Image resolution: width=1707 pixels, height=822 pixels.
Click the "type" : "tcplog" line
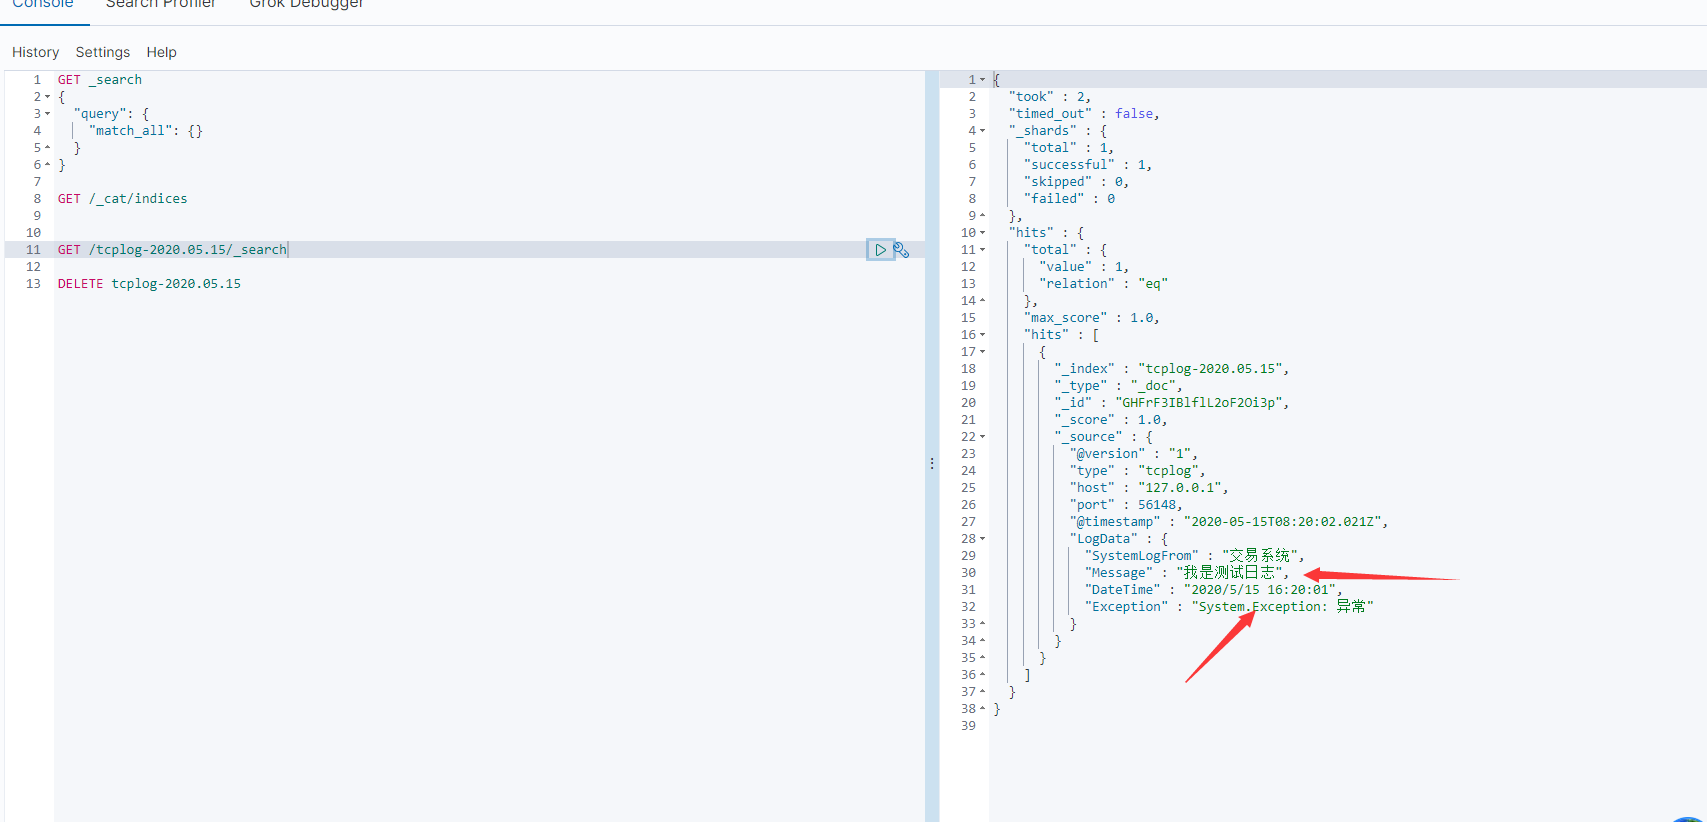tap(1137, 471)
